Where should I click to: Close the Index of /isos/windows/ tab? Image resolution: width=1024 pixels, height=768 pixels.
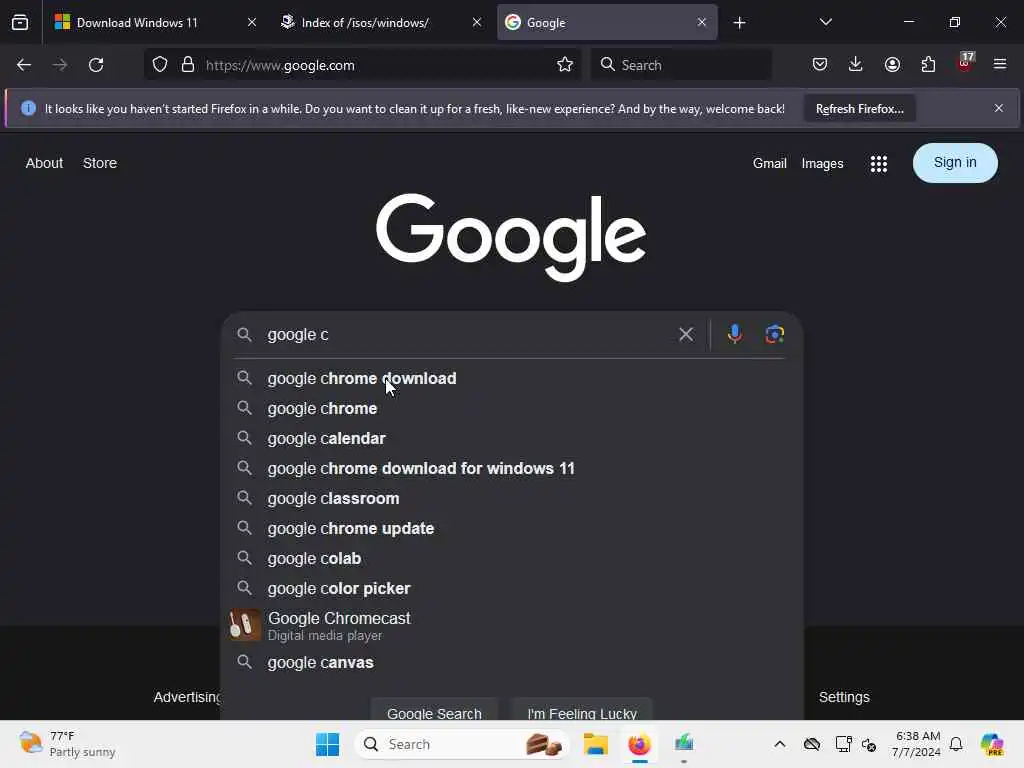pos(477,22)
